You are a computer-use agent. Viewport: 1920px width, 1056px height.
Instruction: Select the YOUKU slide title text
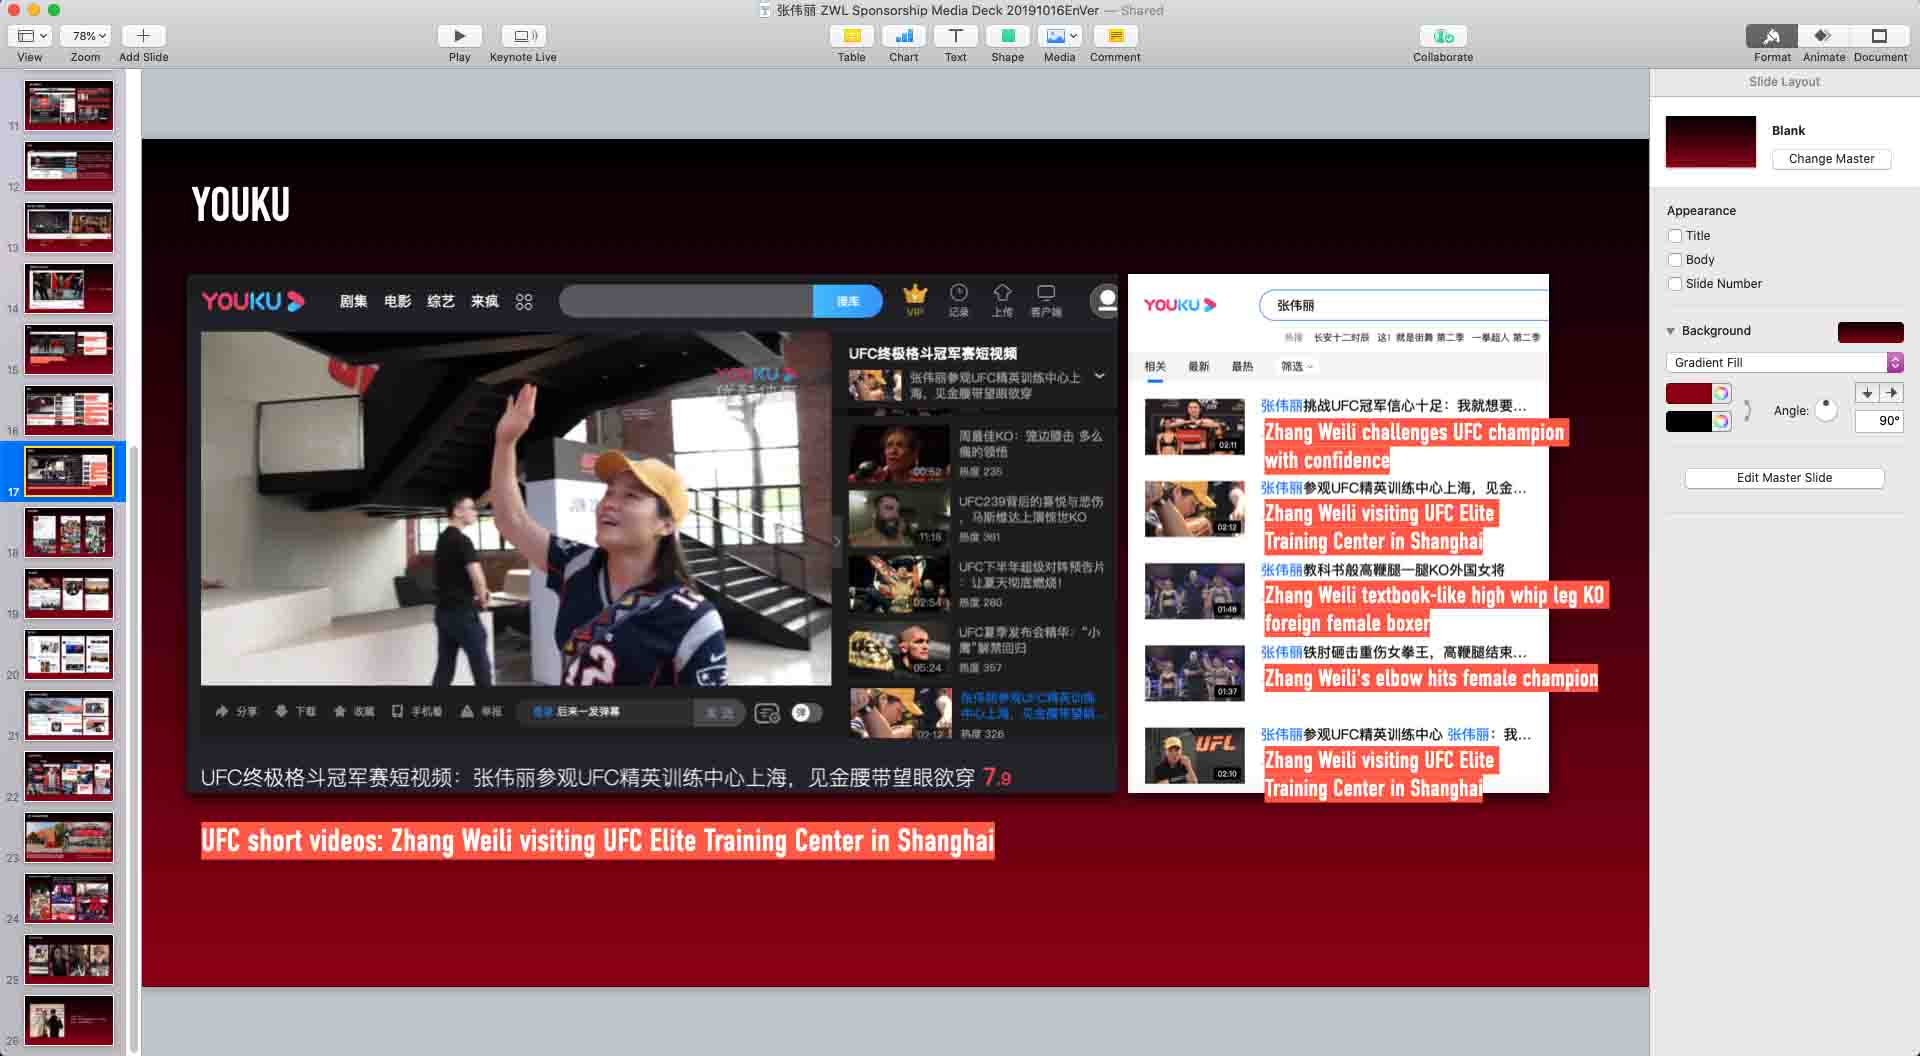241,205
